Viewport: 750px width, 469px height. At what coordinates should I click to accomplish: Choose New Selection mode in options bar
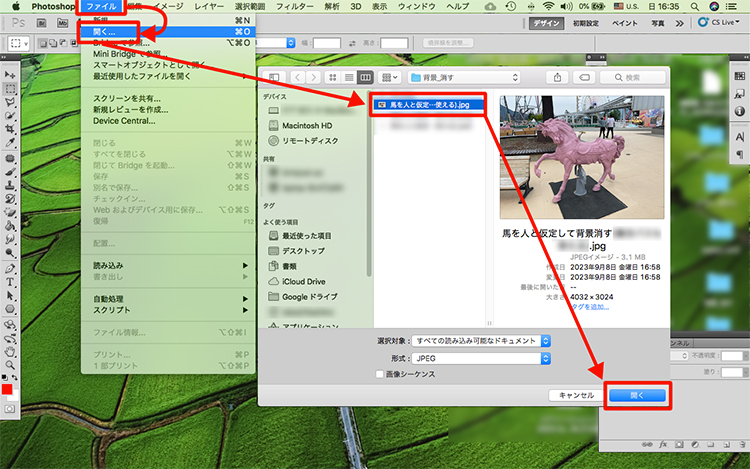point(43,44)
